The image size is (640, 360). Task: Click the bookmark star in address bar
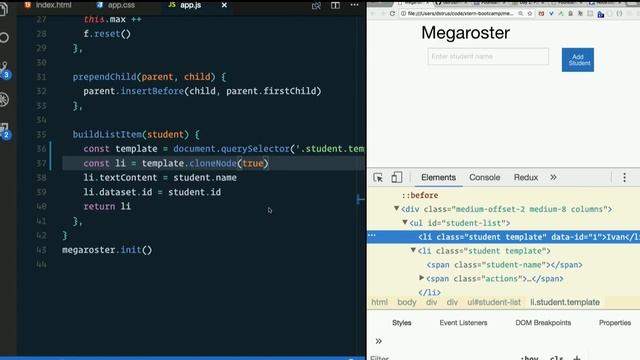[530, 13]
